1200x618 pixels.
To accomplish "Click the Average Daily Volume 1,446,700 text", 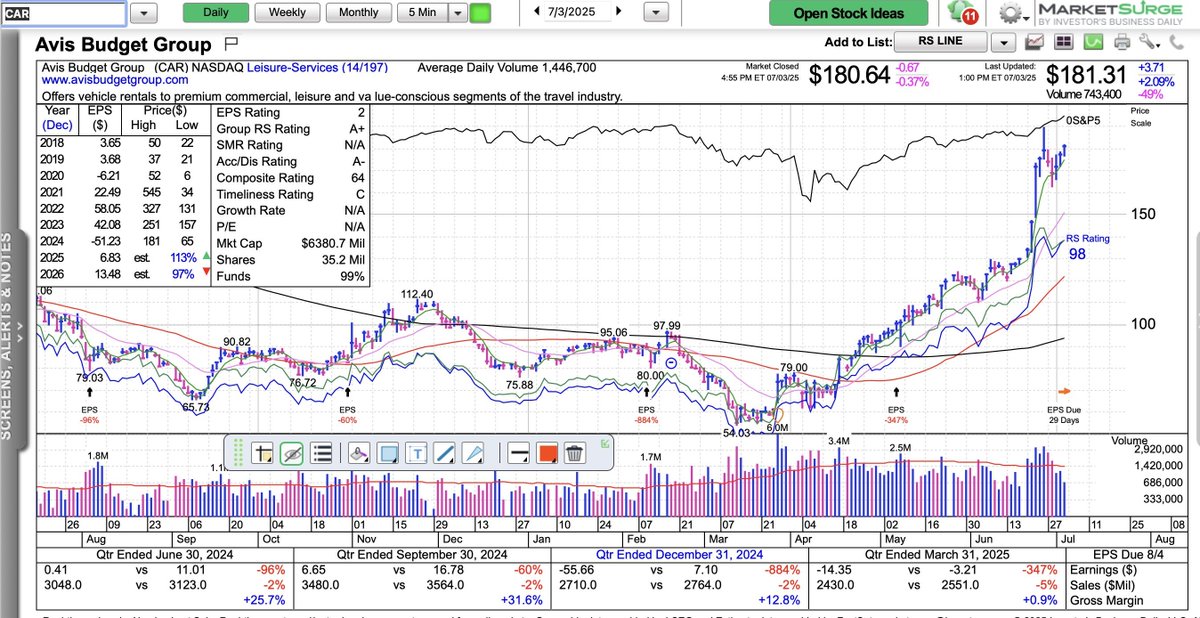I will coord(507,68).
